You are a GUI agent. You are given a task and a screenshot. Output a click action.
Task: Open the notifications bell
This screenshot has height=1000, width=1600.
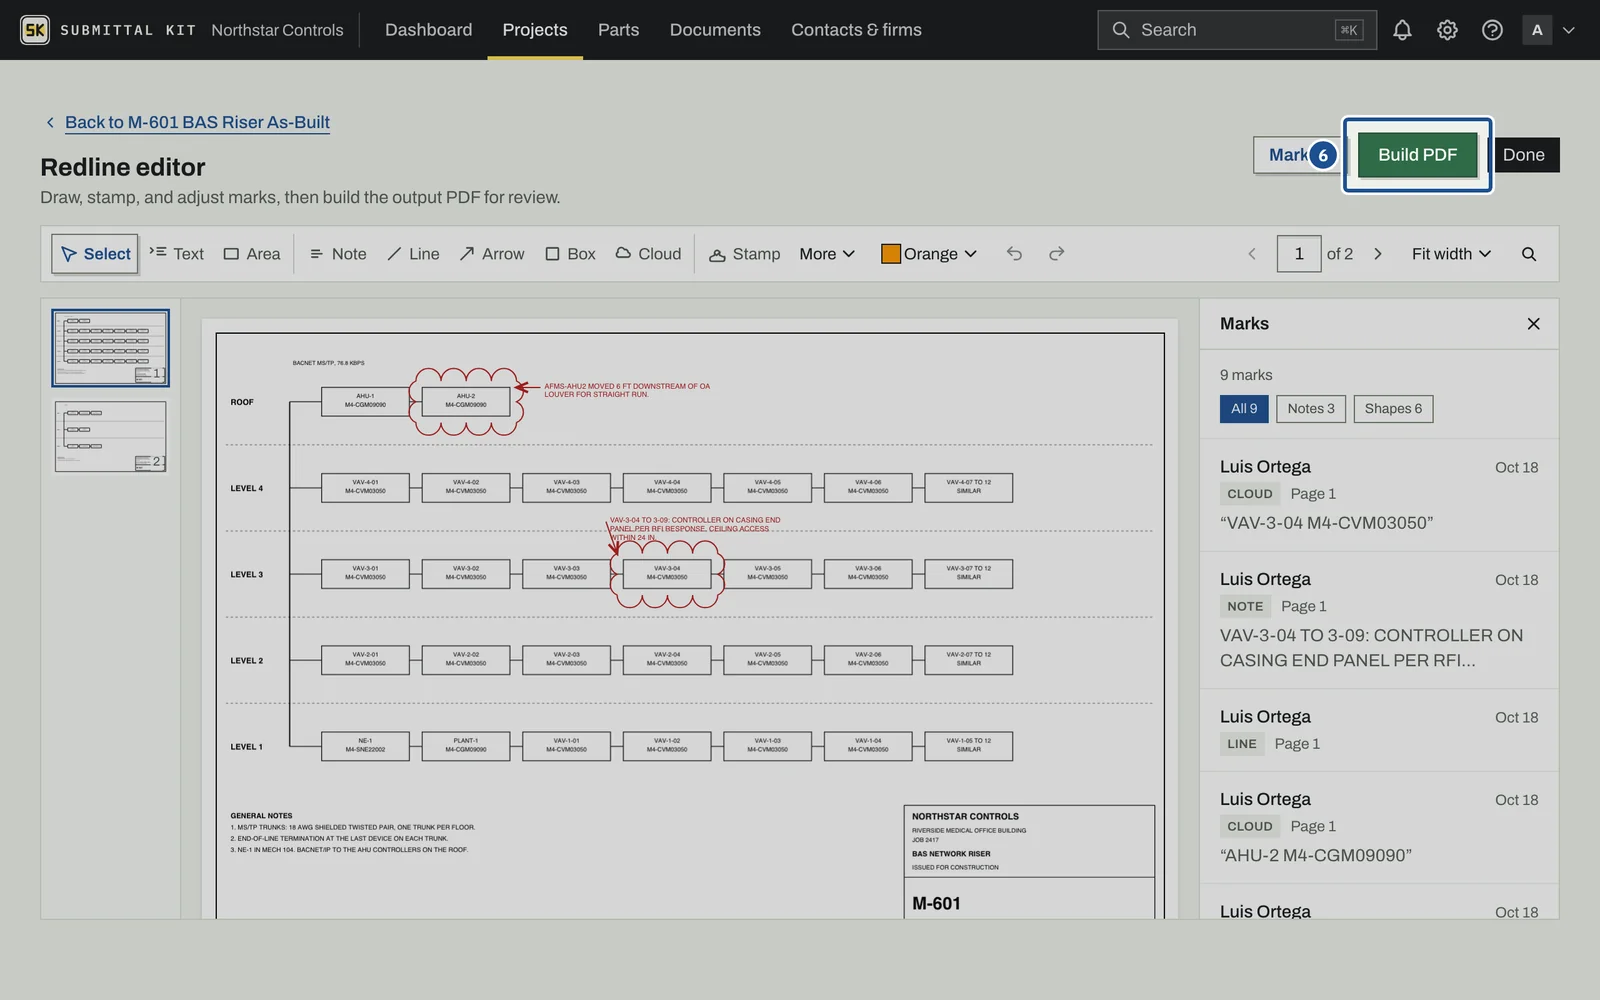pyautogui.click(x=1402, y=30)
